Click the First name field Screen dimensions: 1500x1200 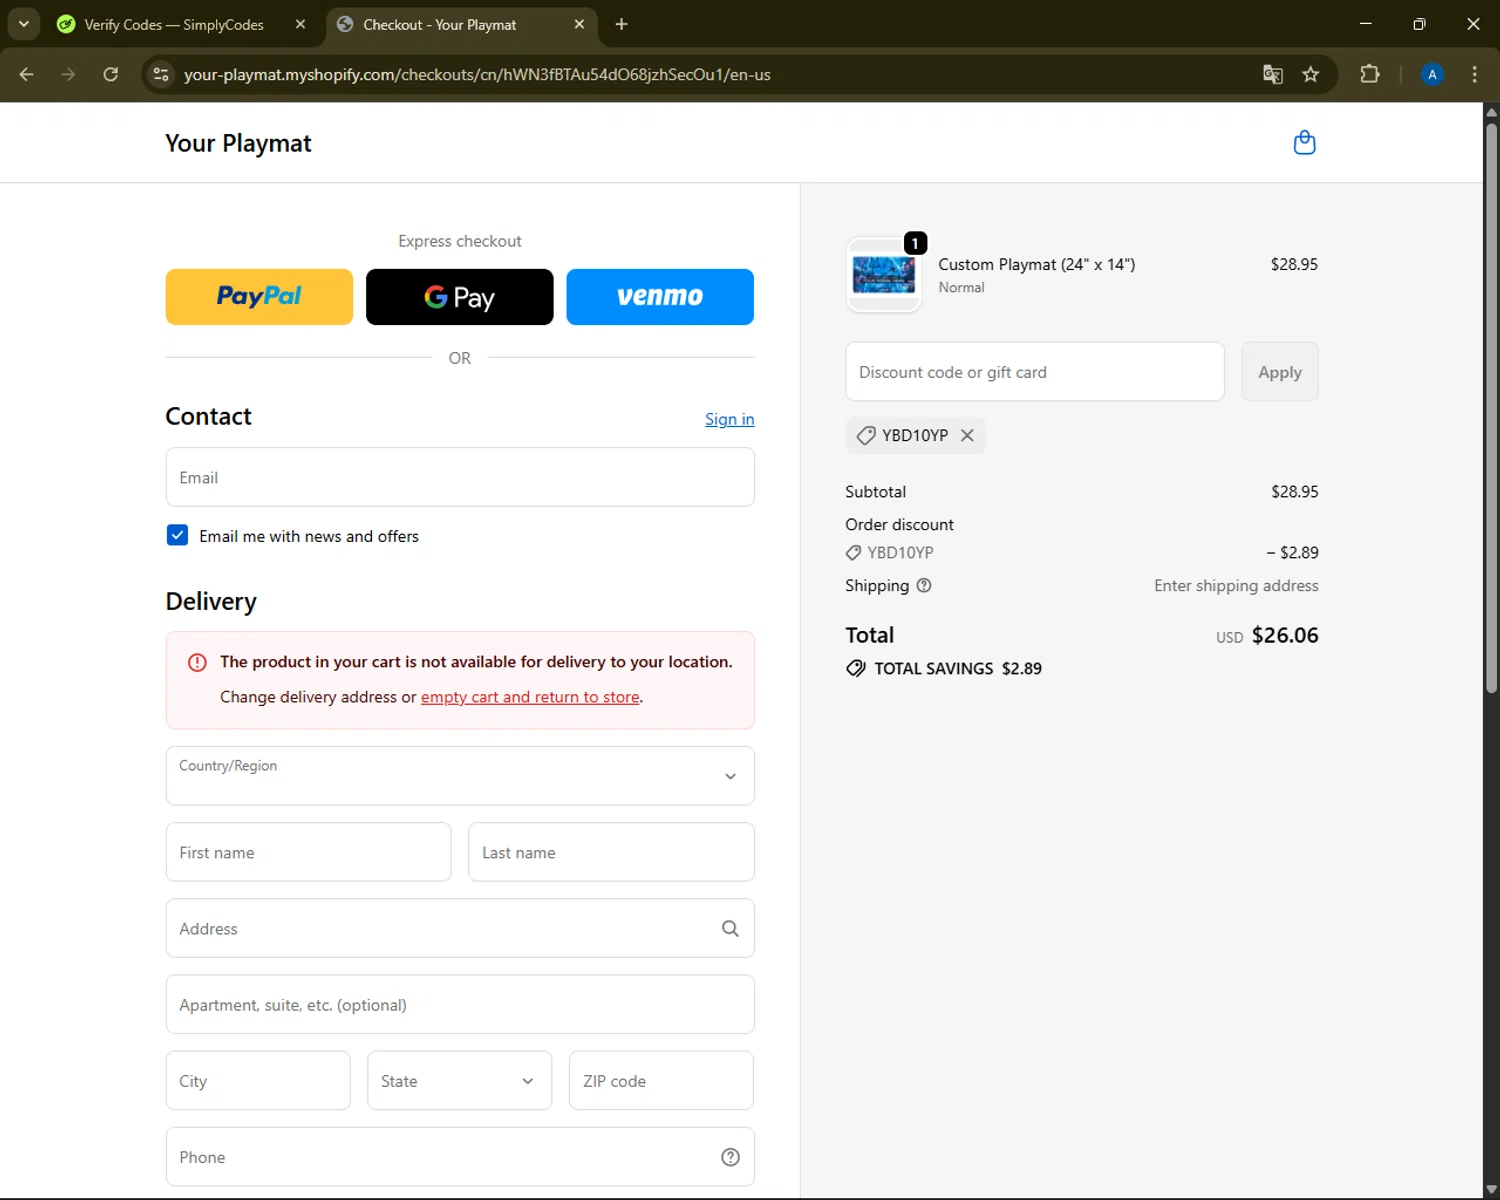tap(308, 852)
